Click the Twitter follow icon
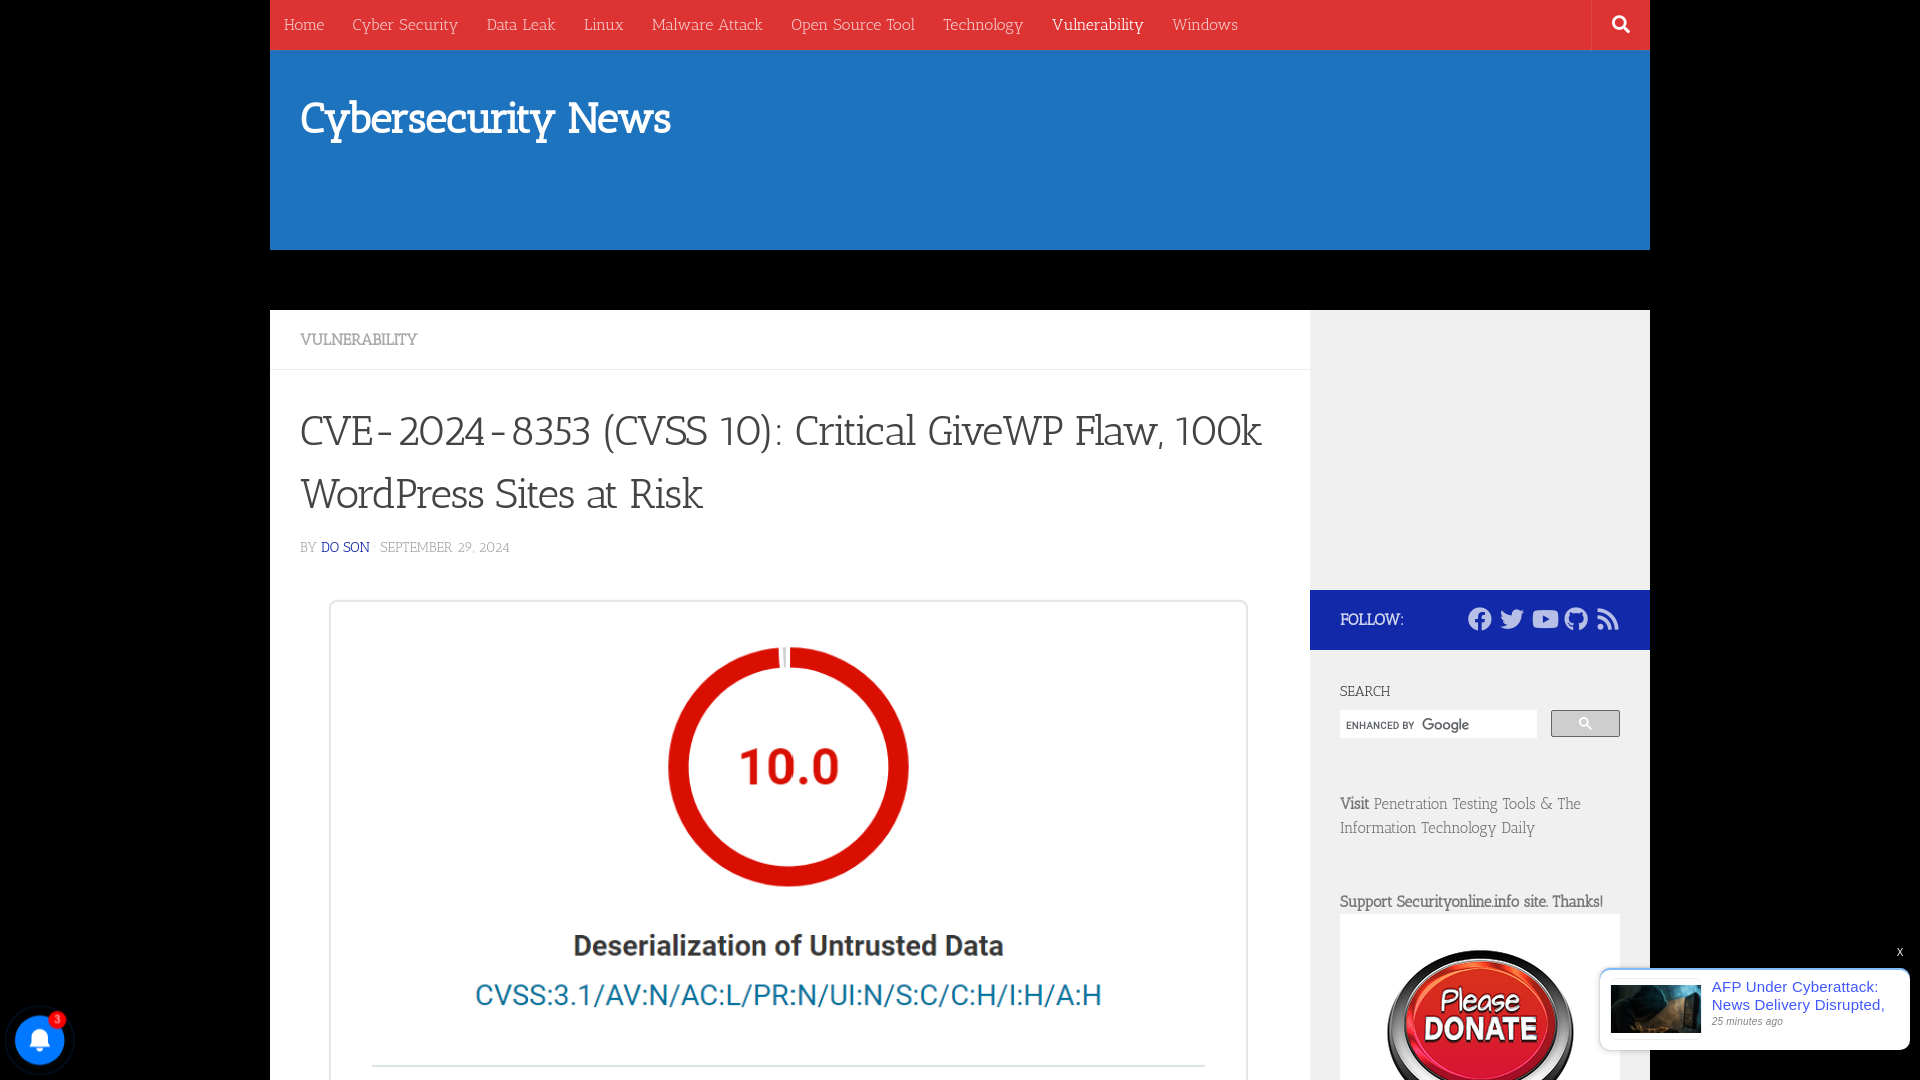 (x=1511, y=618)
